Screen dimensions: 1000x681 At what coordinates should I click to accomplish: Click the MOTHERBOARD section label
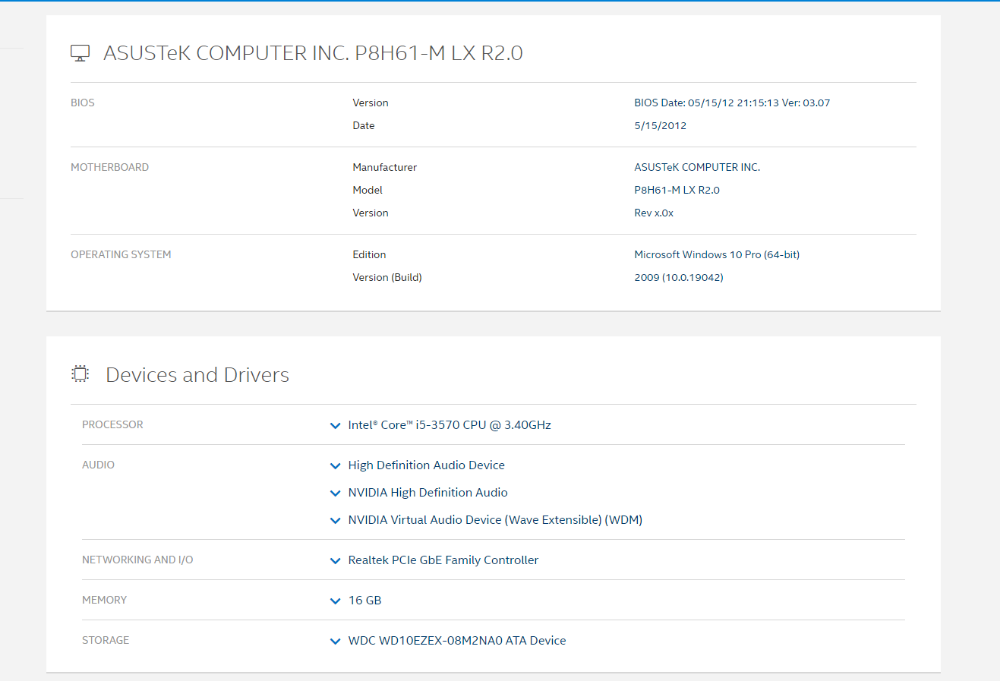click(x=109, y=167)
